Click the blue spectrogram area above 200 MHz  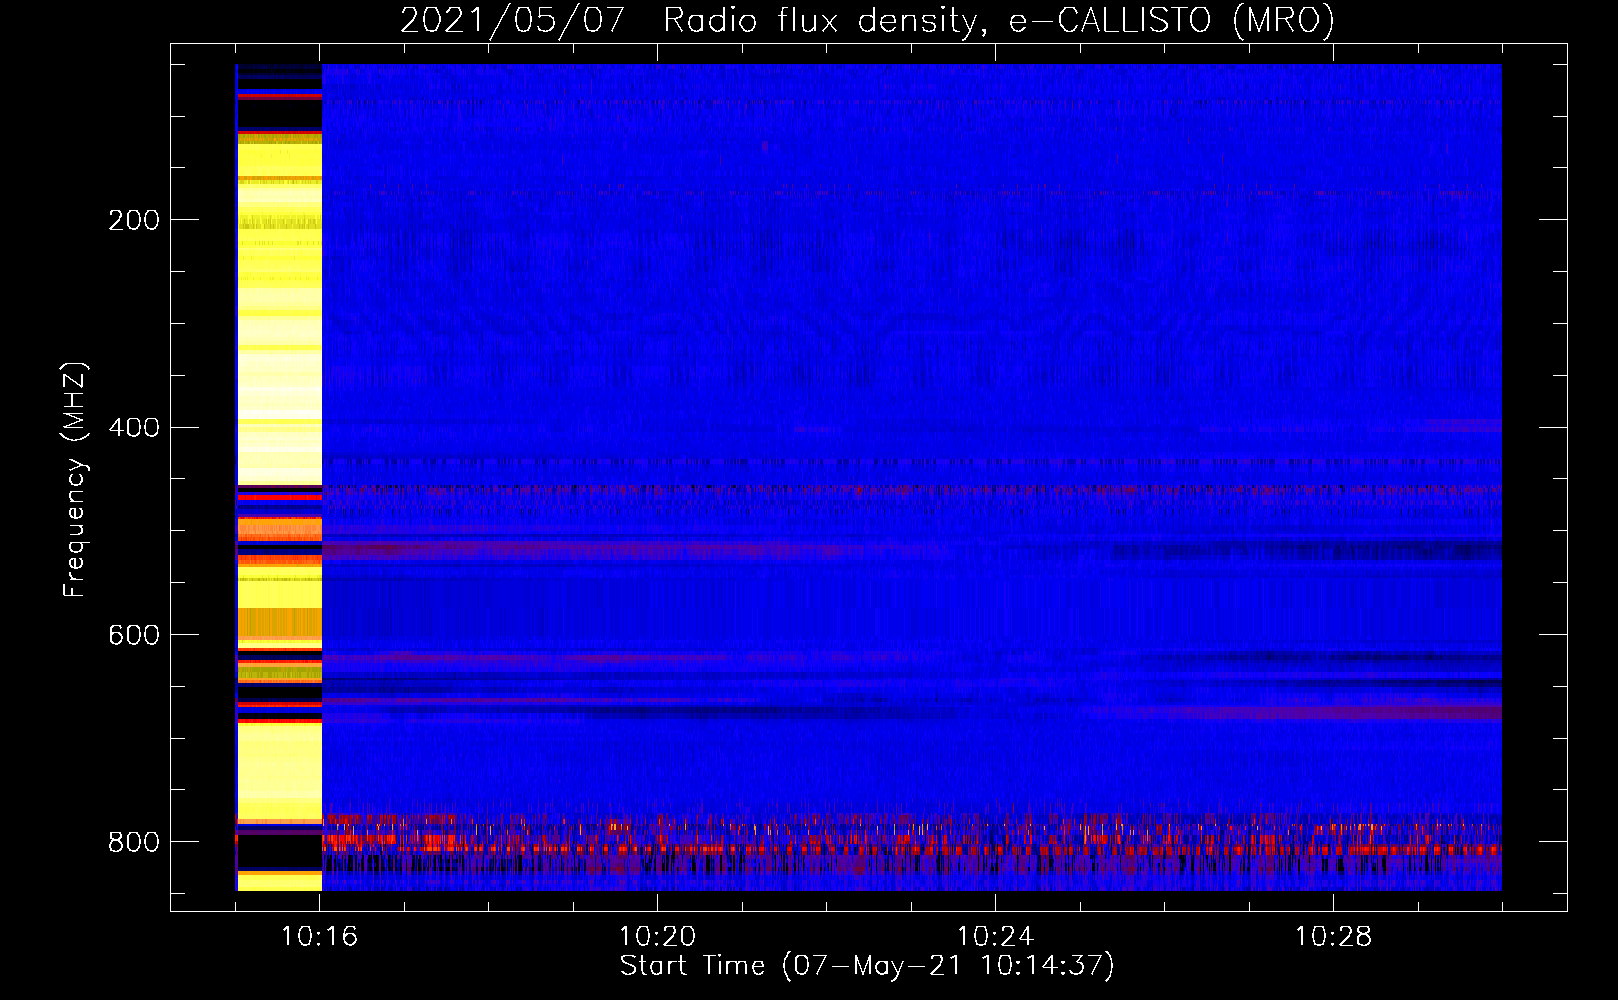click(x=900, y=130)
